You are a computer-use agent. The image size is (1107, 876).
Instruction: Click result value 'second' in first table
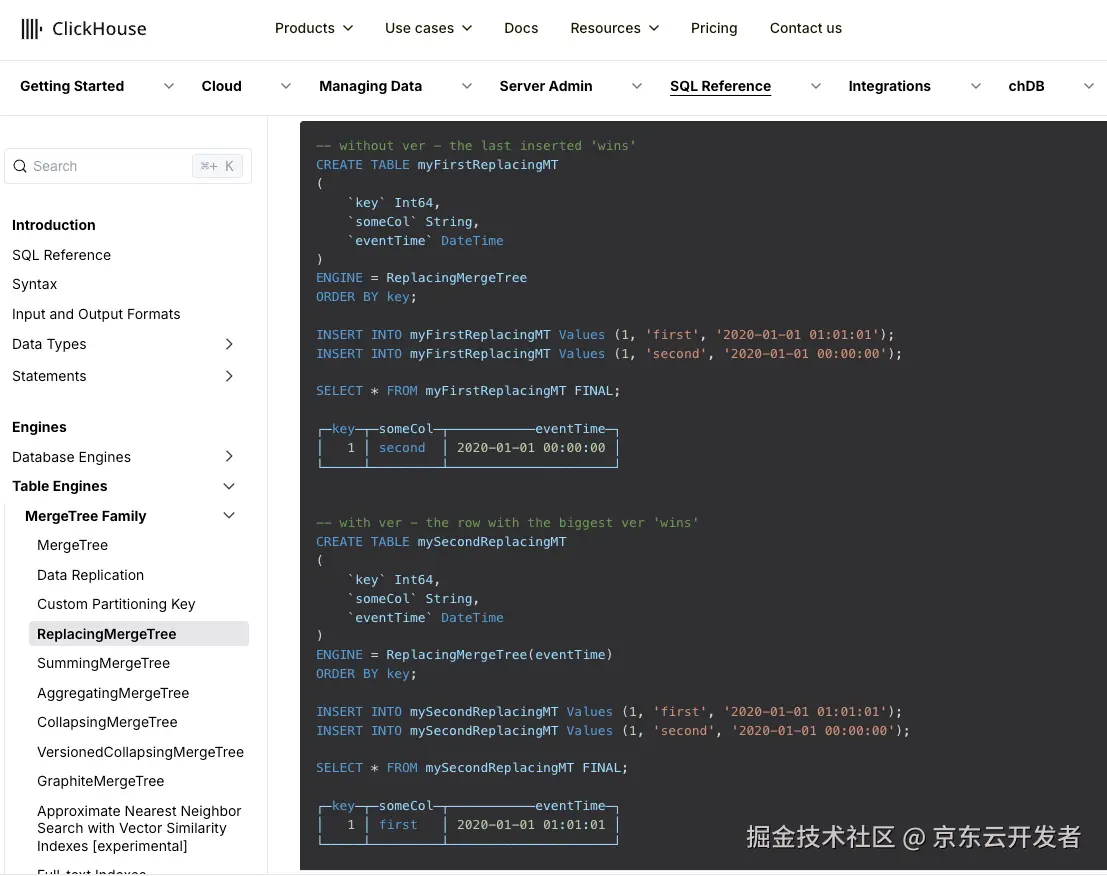click(x=402, y=448)
